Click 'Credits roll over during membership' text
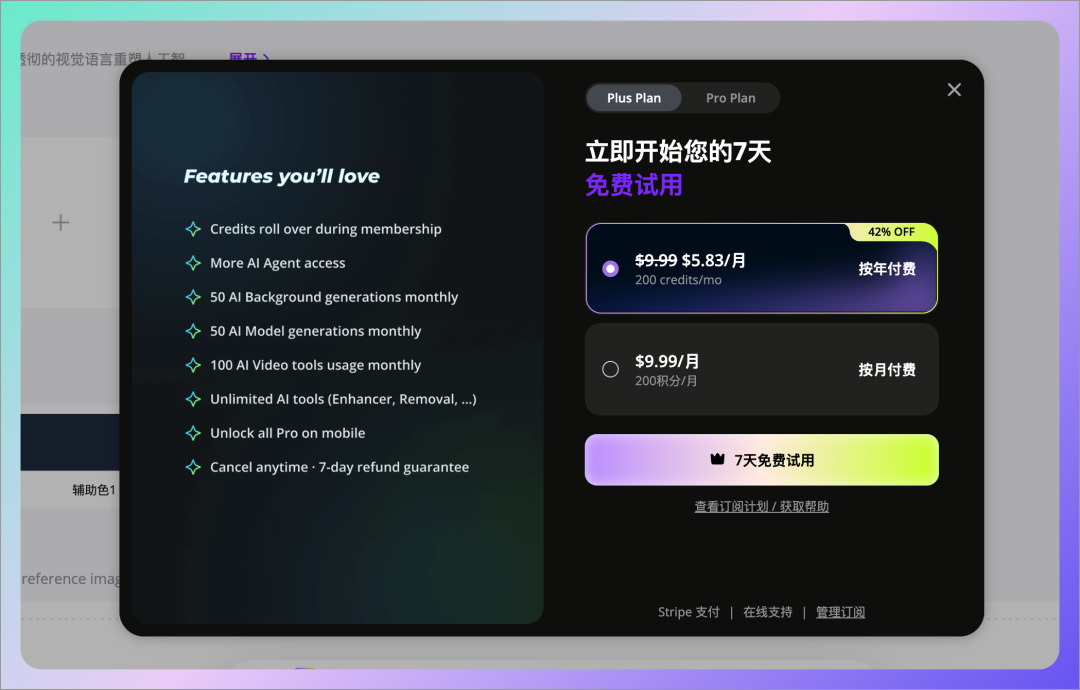 point(326,229)
